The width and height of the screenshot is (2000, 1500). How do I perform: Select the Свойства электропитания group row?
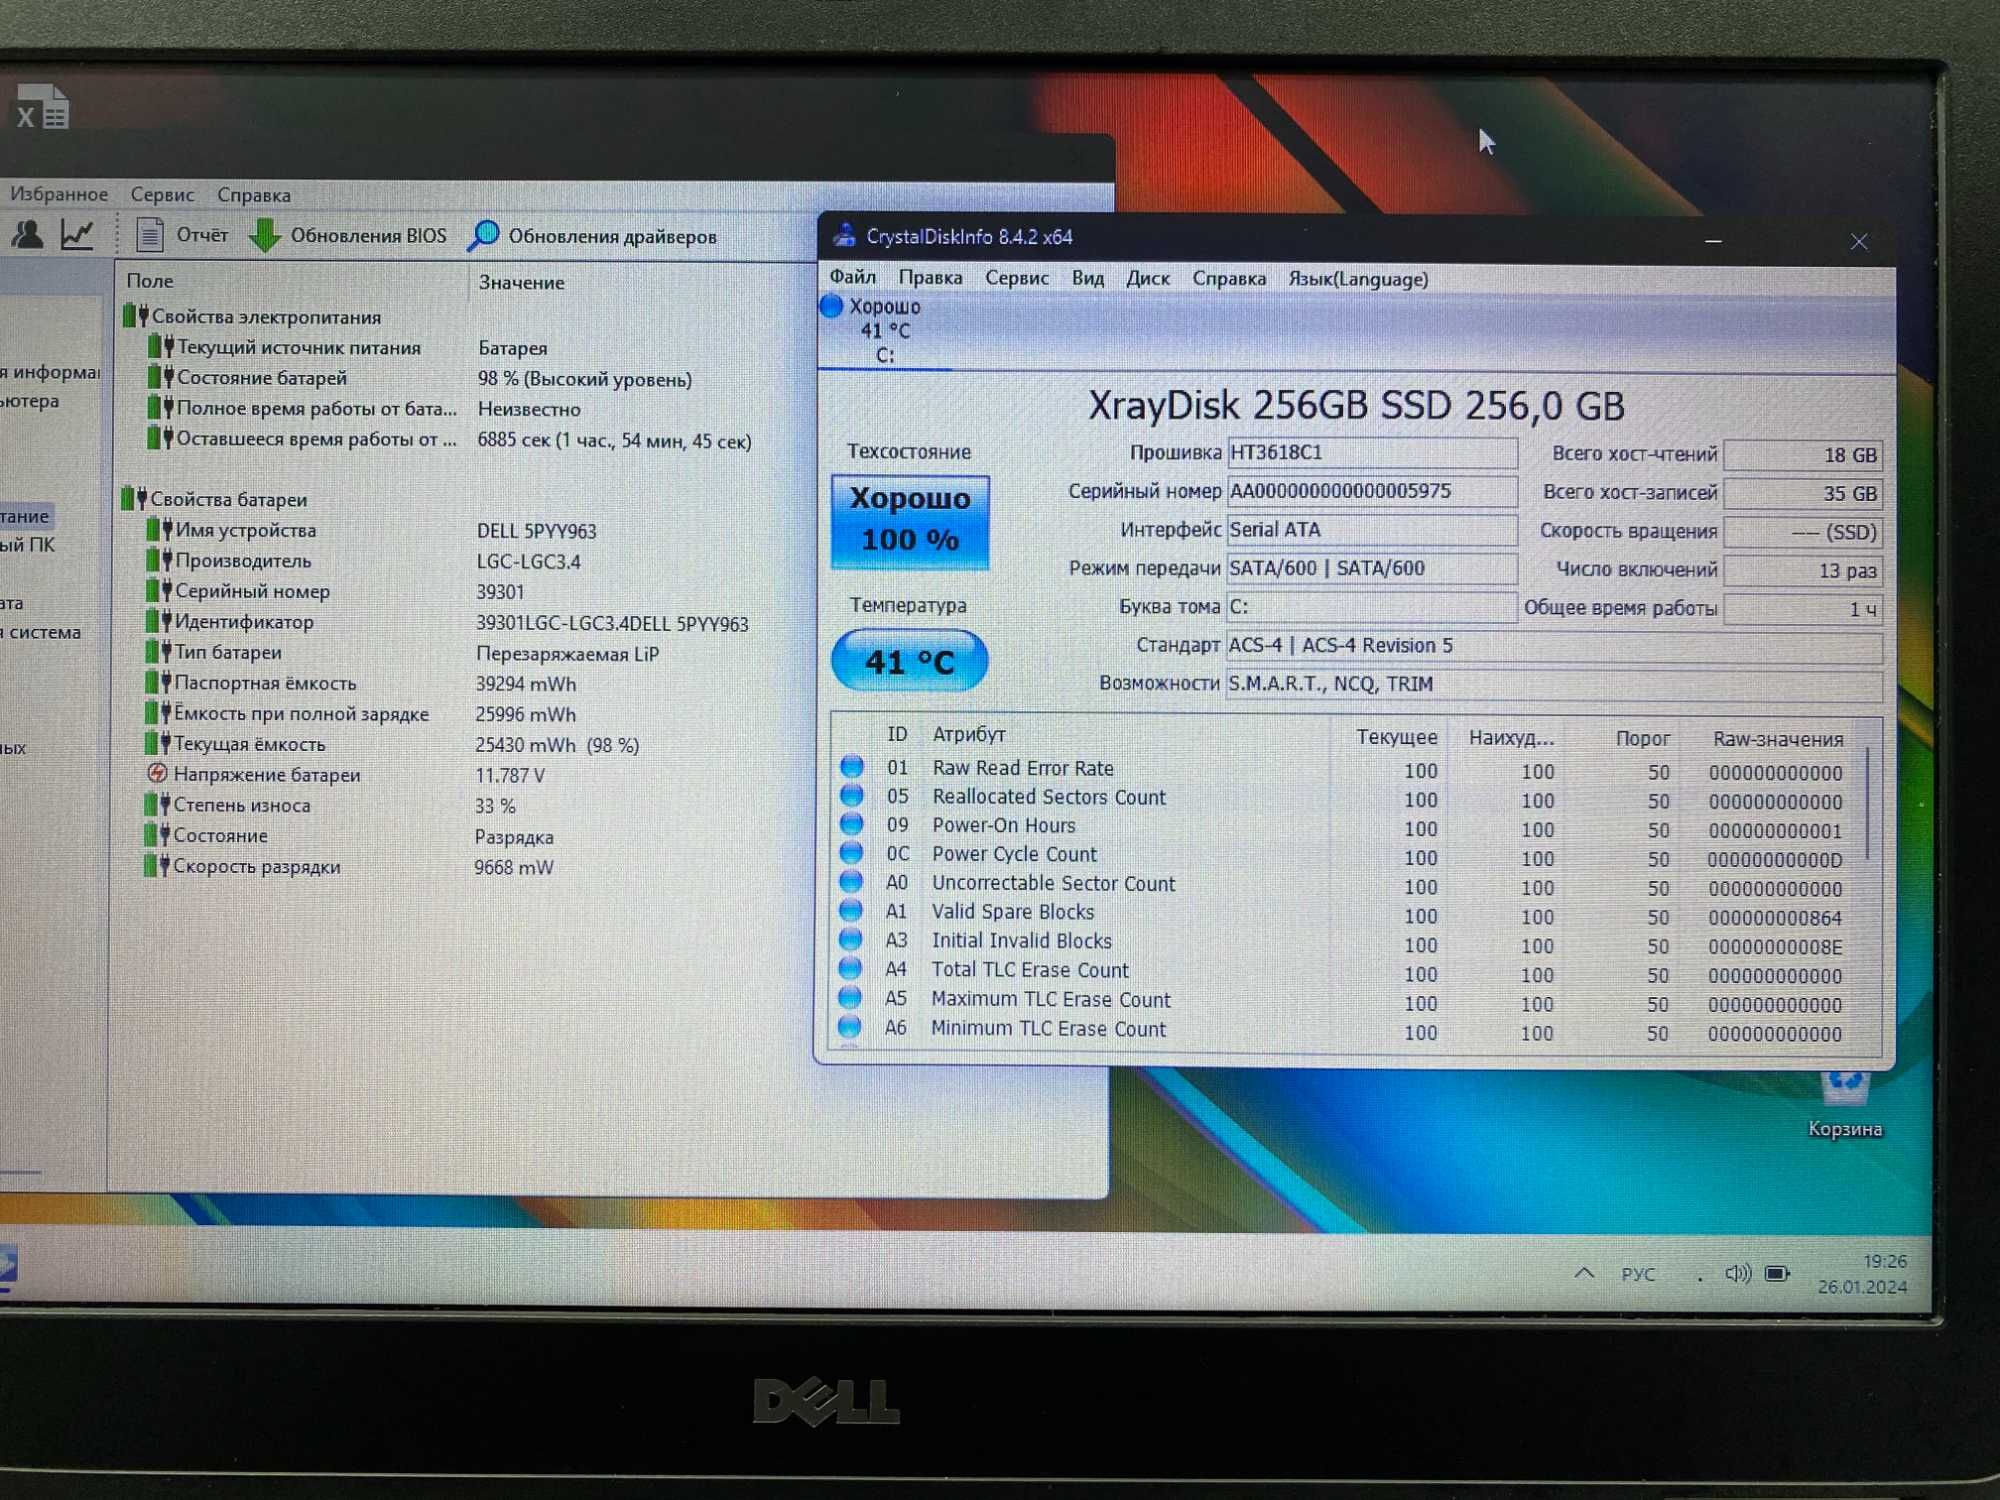252,317
